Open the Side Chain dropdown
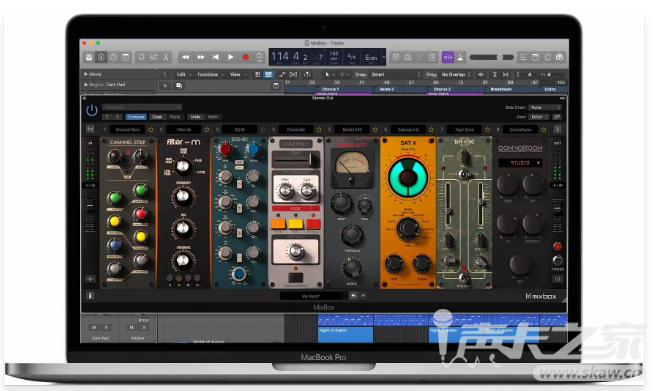The image size is (656, 391). point(545,107)
